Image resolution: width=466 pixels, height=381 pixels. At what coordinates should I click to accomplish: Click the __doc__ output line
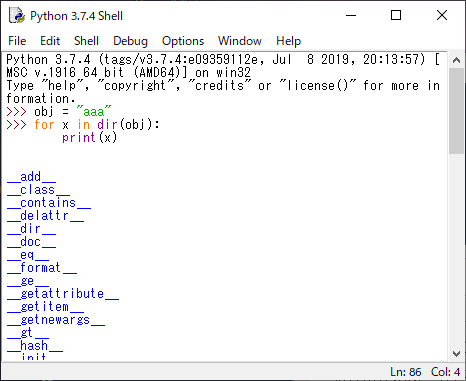pos(31,242)
